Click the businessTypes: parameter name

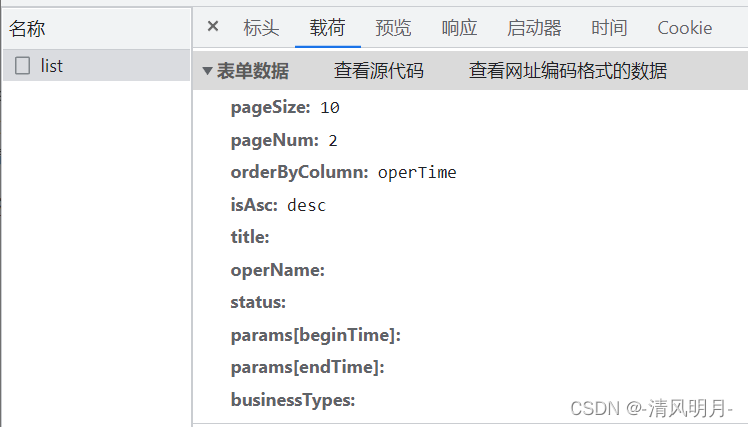click(293, 400)
